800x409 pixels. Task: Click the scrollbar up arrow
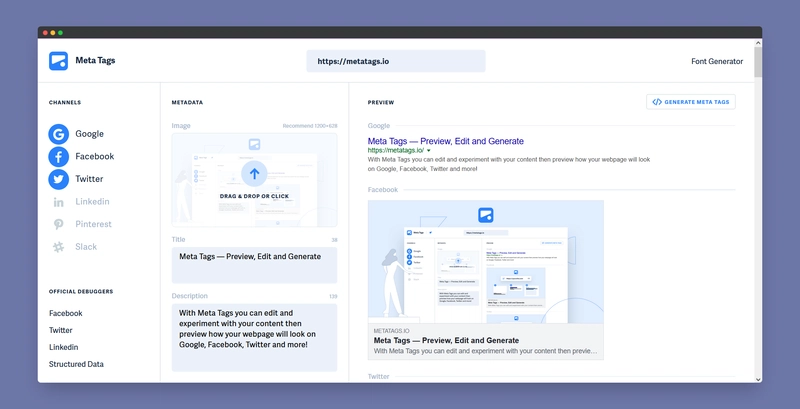758,43
